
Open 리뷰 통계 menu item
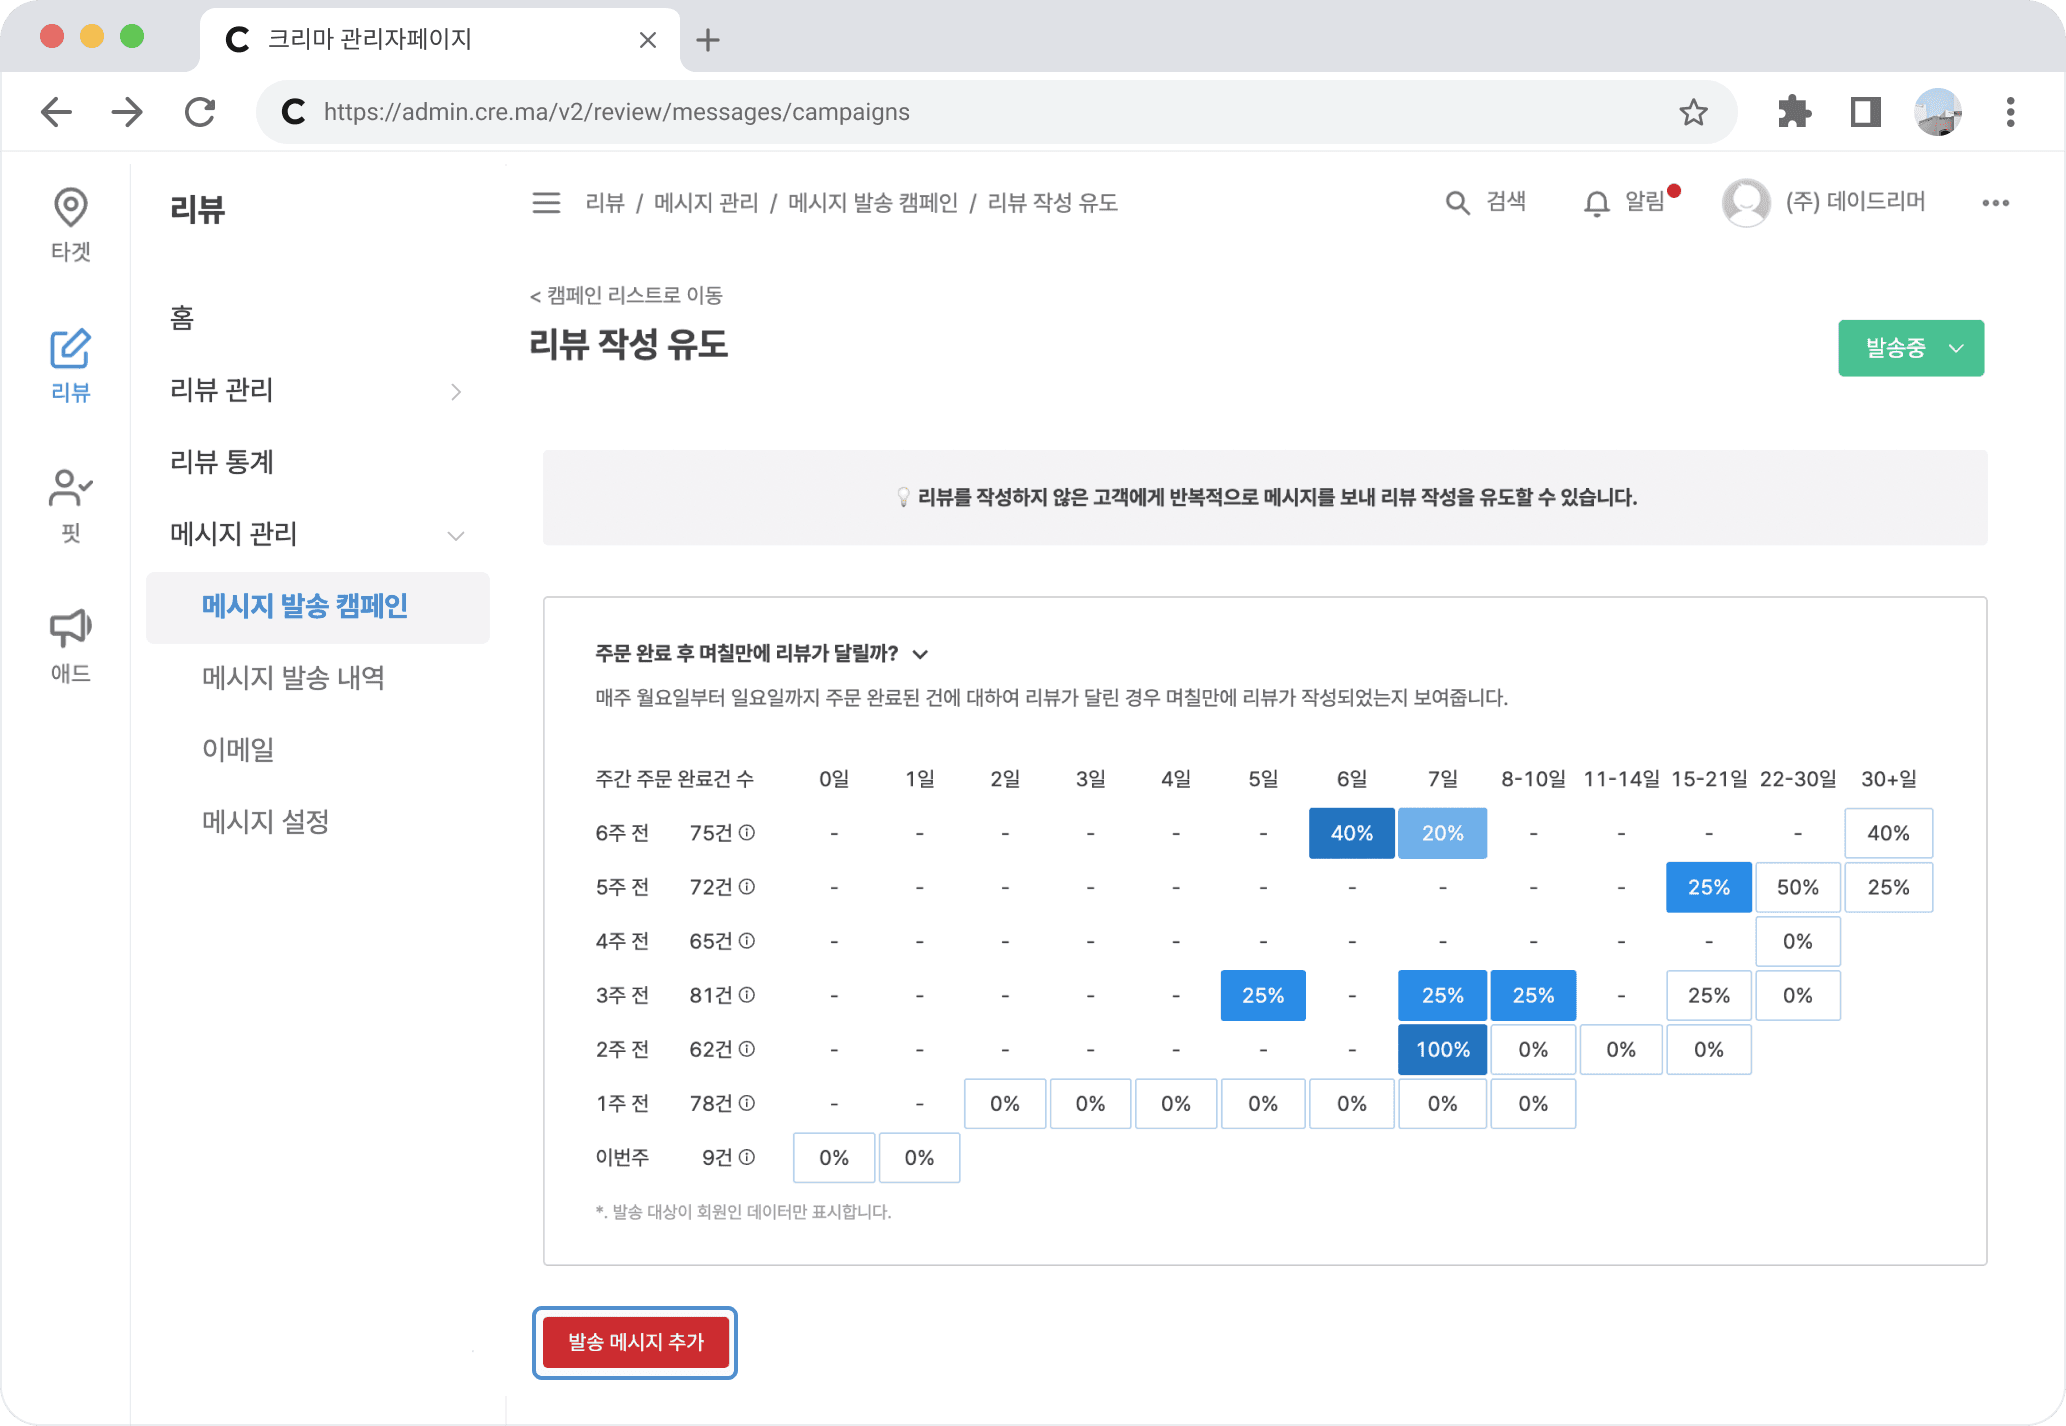click(x=222, y=462)
